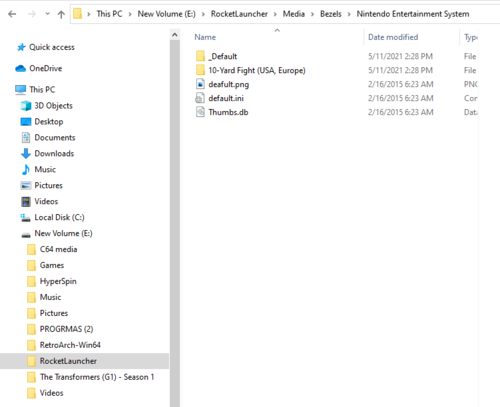Jump to Bezels breadcrumb segment

(331, 14)
